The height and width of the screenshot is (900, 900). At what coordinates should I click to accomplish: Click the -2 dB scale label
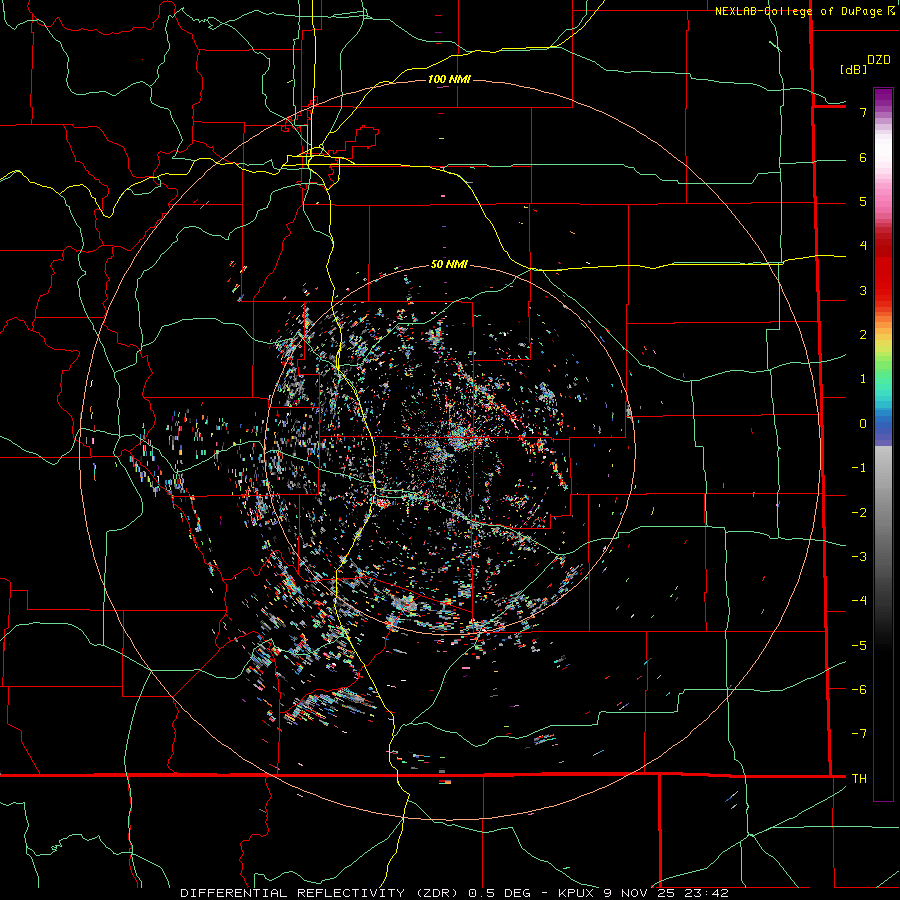tap(859, 512)
